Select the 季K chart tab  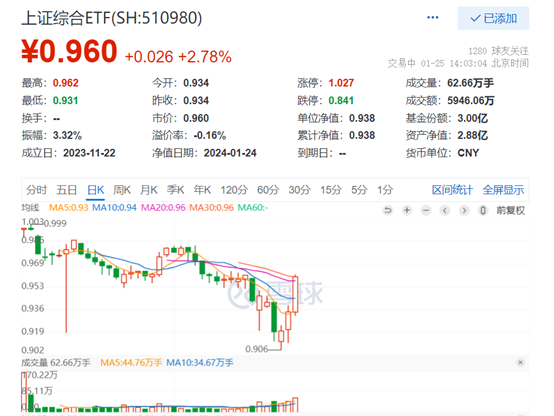(176, 190)
